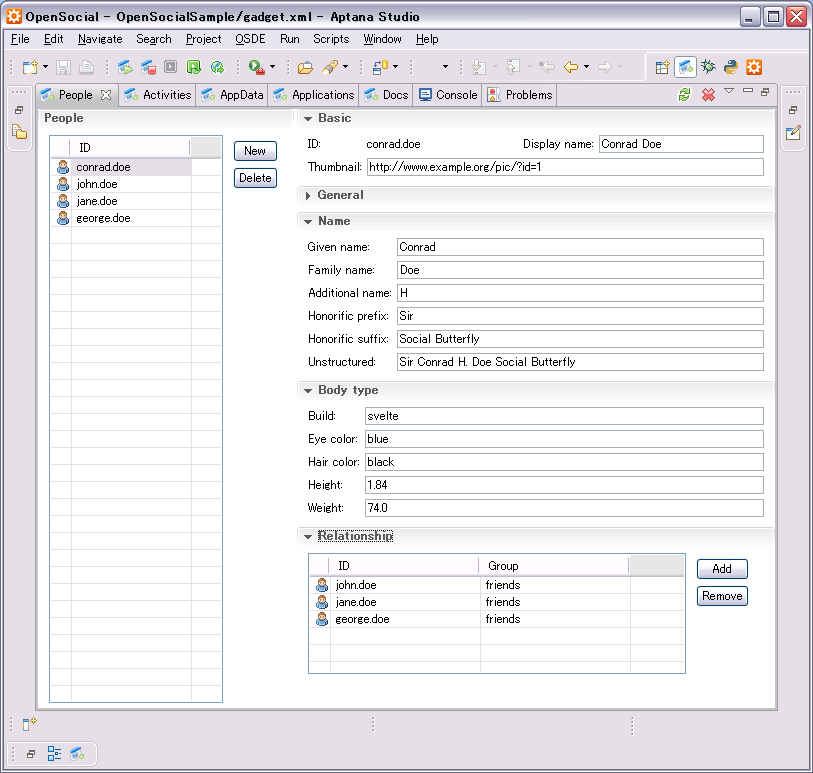Click the New wizard toolbar icon

30,67
